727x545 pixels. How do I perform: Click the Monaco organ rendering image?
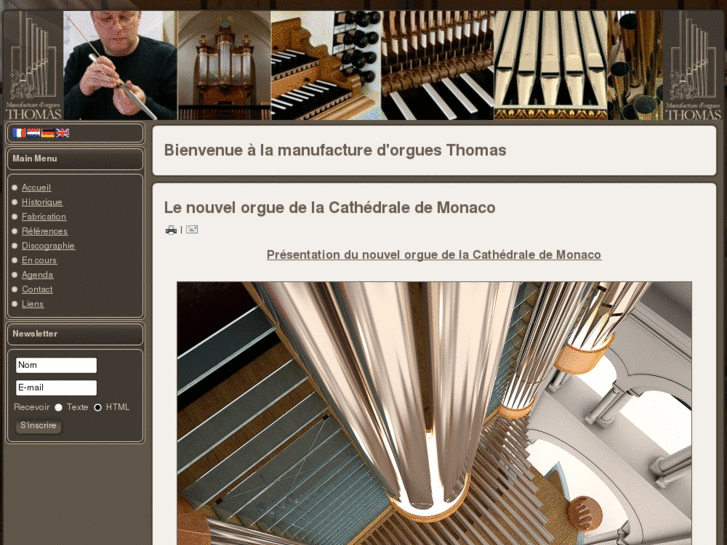coord(434,413)
